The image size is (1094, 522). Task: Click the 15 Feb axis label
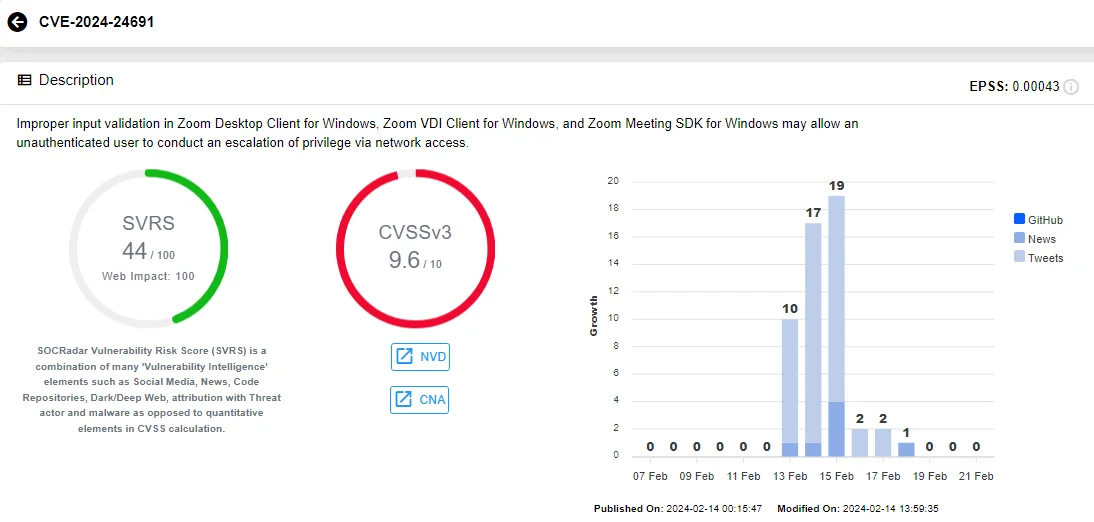[837, 477]
